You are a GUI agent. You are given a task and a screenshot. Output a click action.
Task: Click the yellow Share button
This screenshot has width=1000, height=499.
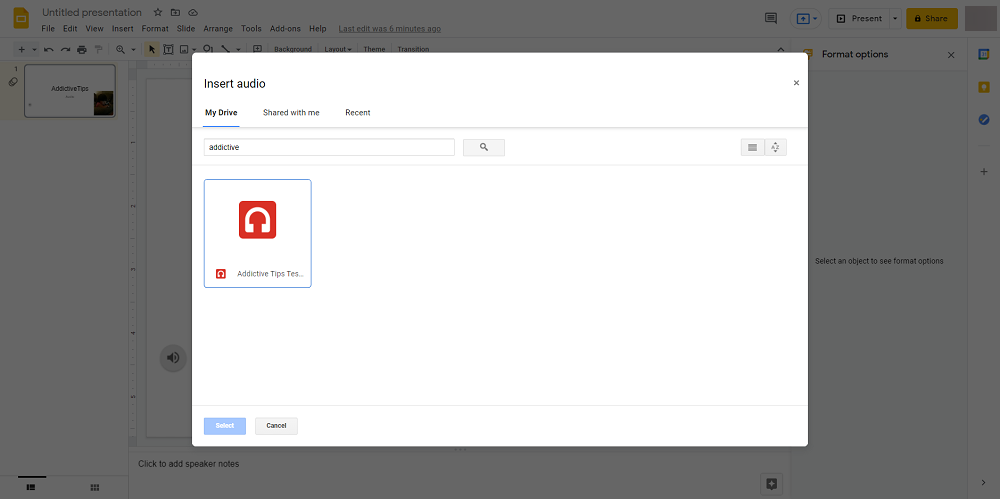coord(931,18)
